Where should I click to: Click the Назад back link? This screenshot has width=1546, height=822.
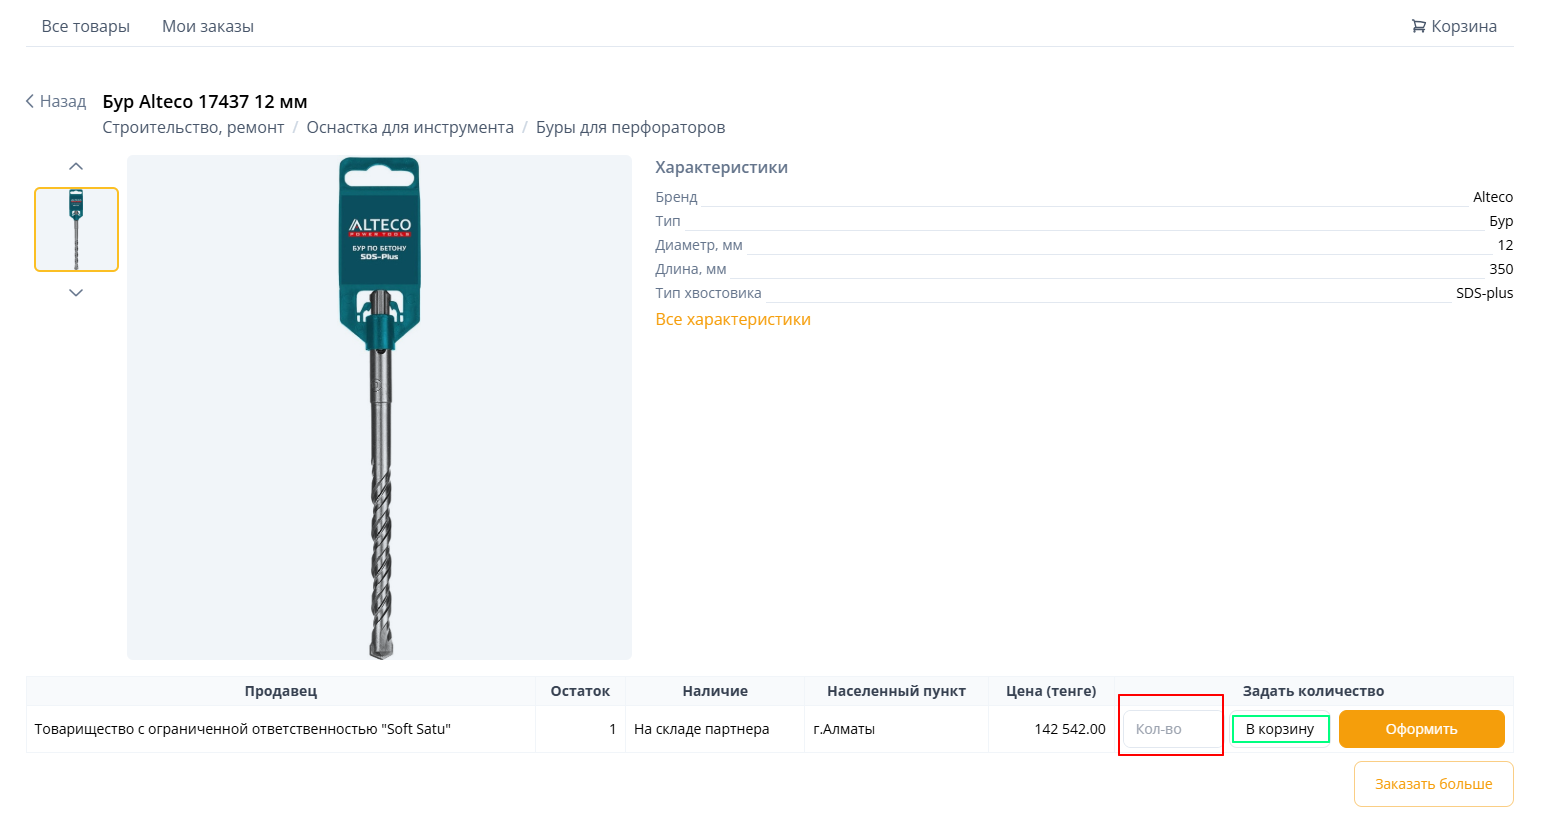pyautogui.click(x=56, y=101)
